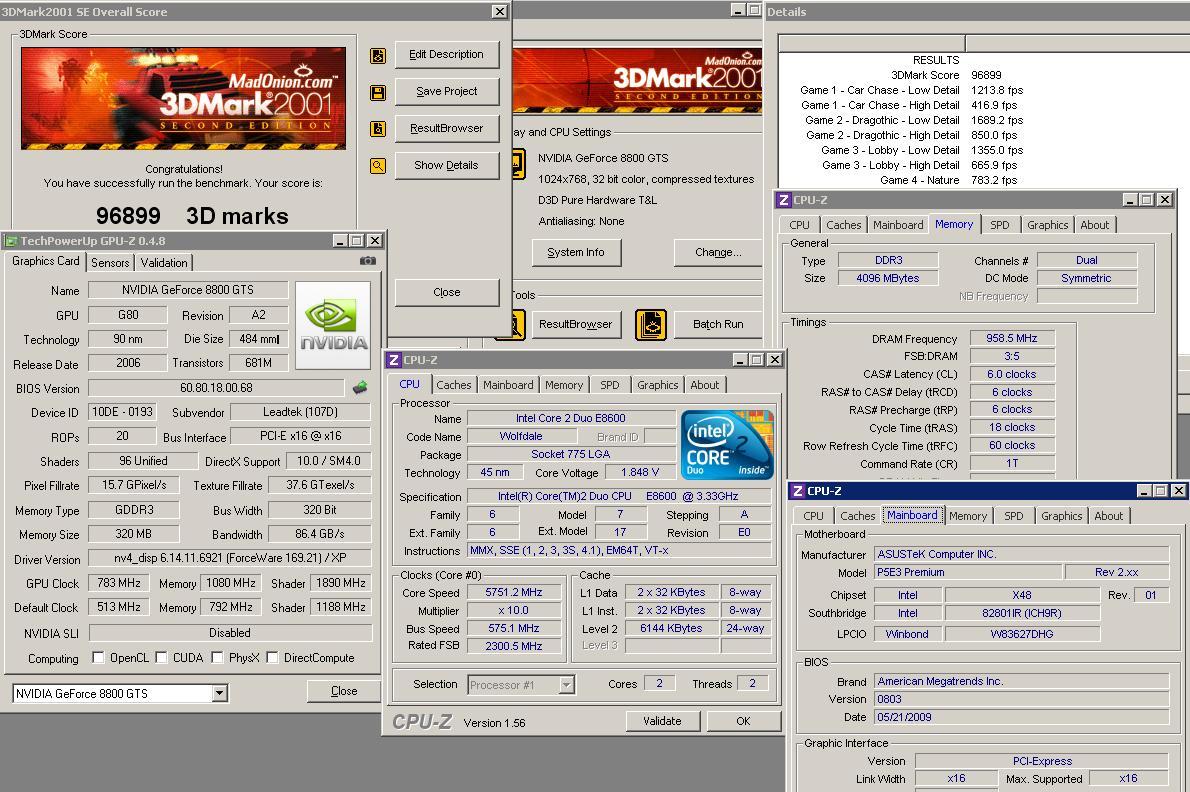Enable the OpenCL checkbox

(x=98, y=657)
